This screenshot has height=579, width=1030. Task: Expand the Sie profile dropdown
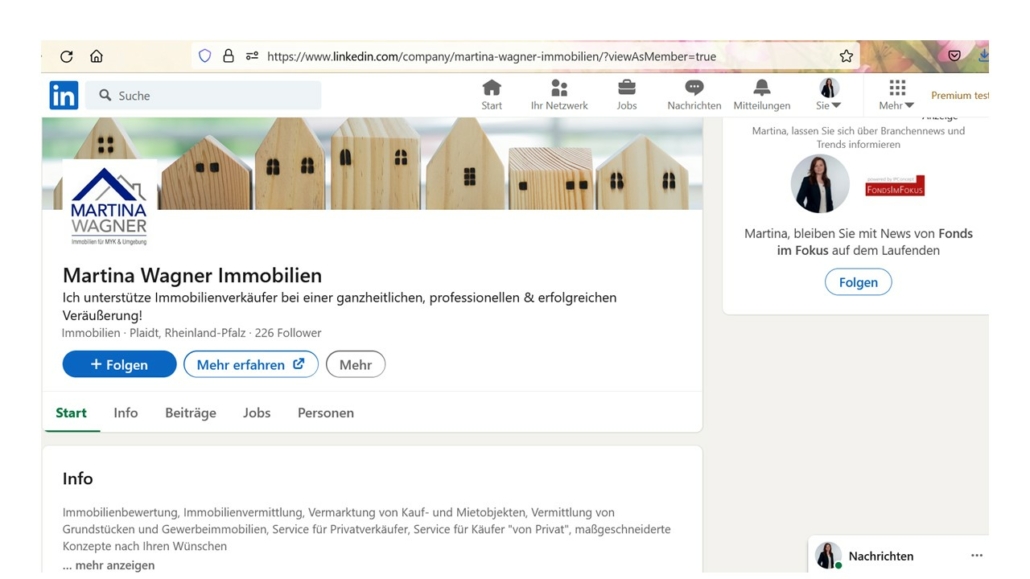pyautogui.click(x=829, y=95)
